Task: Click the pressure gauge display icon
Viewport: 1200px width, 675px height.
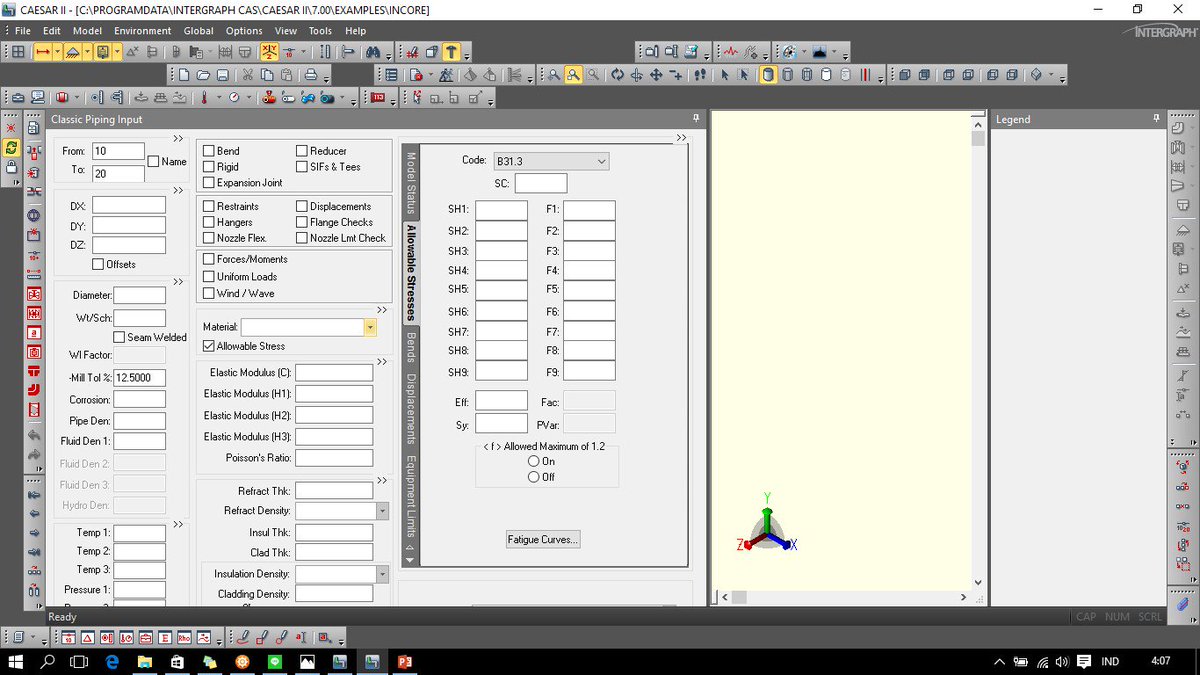Action: click(x=234, y=98)
